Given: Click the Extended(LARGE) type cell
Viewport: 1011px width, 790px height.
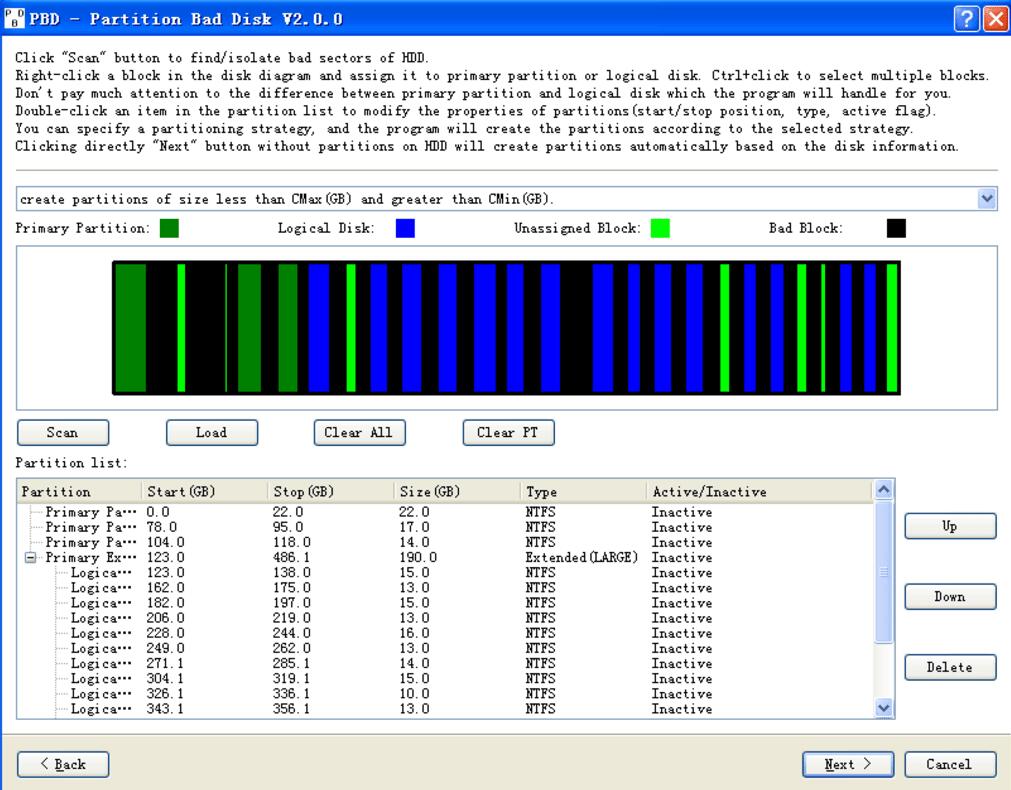Looking at the screenshot, I should click(582, 557).
